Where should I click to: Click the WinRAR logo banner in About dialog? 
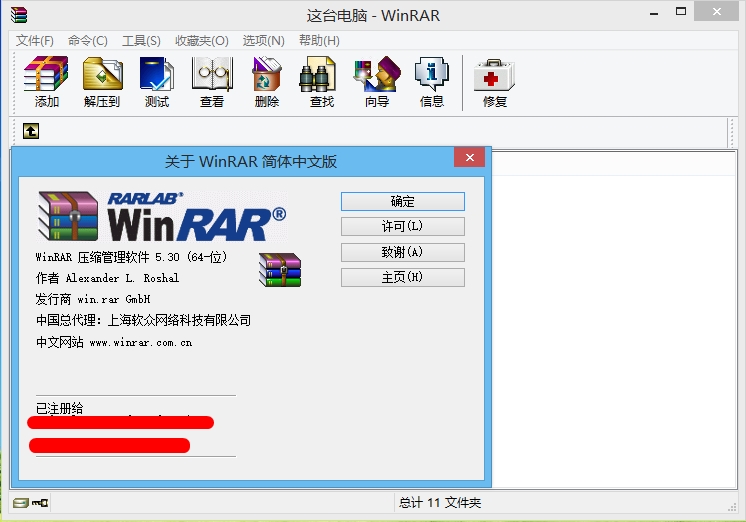pyautogui.click(x=162, y=216)
